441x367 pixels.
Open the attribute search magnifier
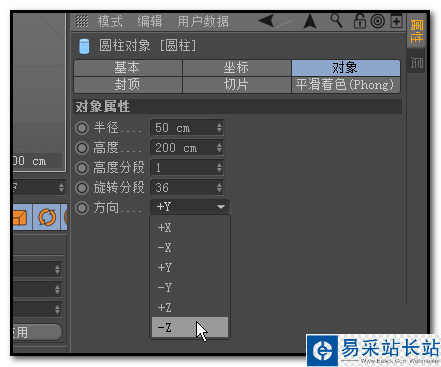click(336, 21)
